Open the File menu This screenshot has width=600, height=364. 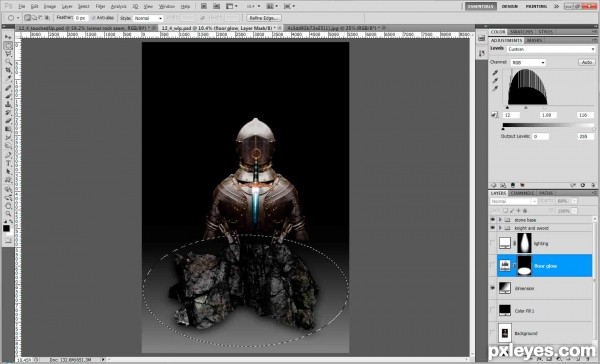pyautogui.click(x=22, y=6)
